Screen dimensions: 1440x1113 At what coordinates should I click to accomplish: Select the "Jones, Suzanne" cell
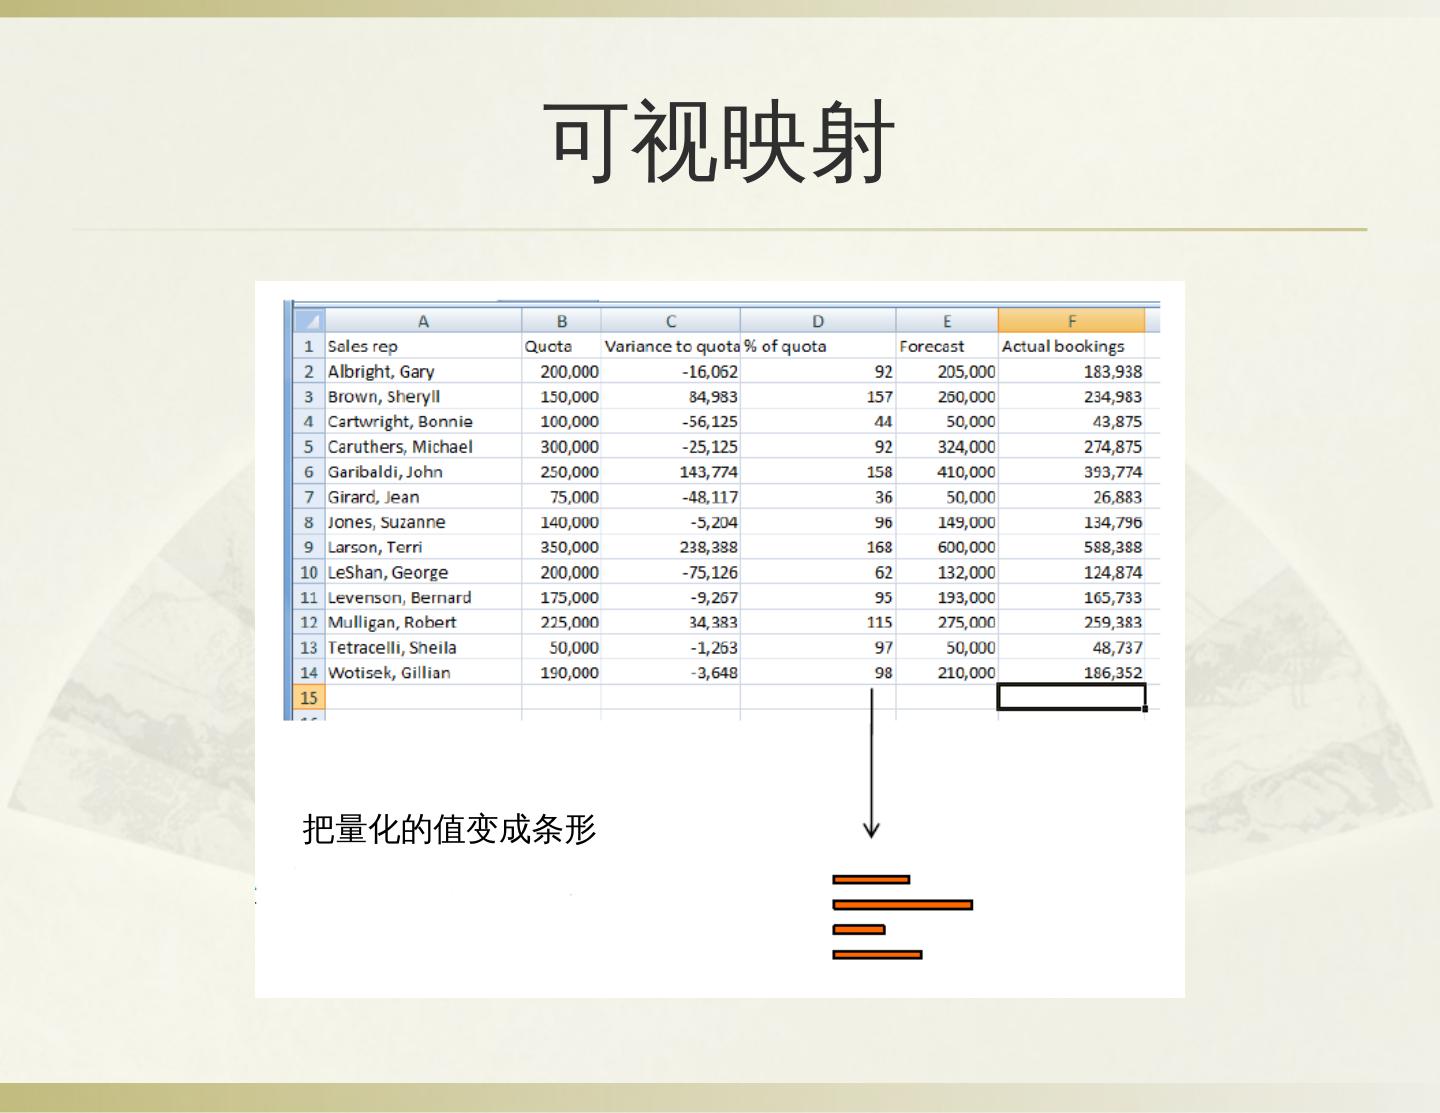point(423,522)
